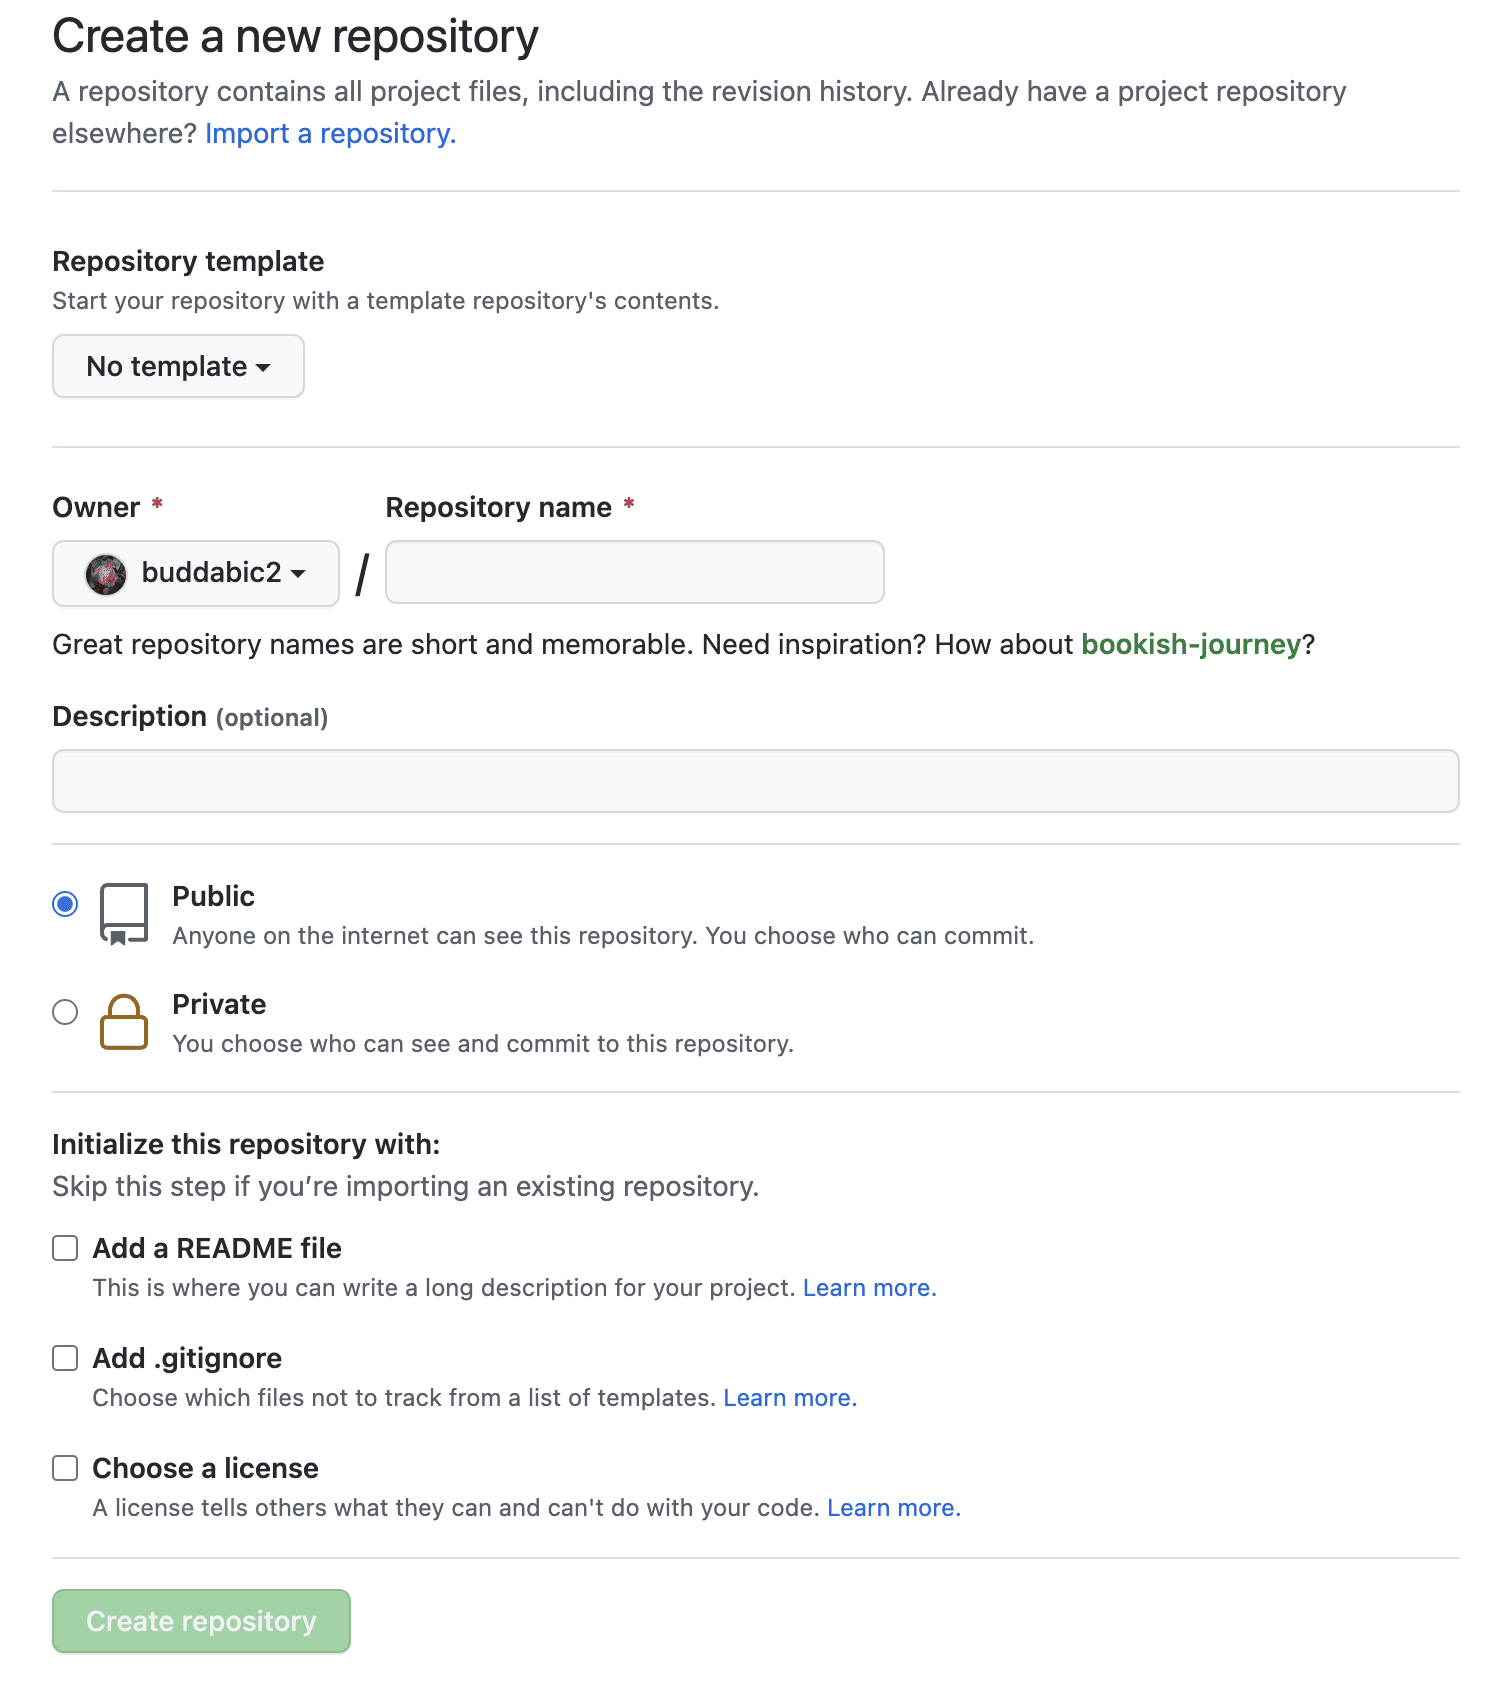1492x1698 pixels.
Task: Open Learn more about README files
Action: [x=868, y=1288]
